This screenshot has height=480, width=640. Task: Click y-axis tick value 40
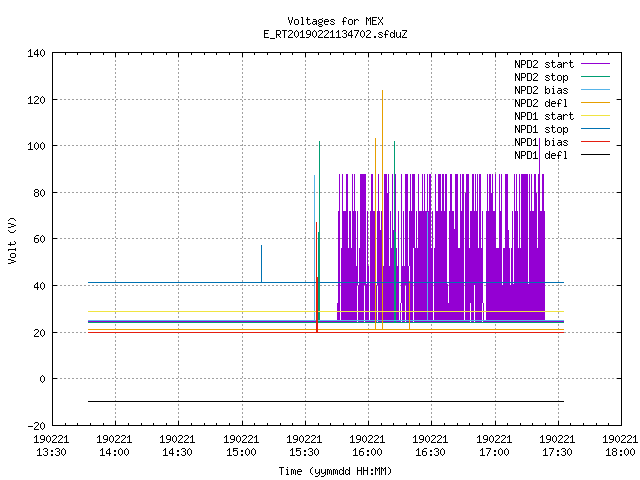(x=39, y=286)
